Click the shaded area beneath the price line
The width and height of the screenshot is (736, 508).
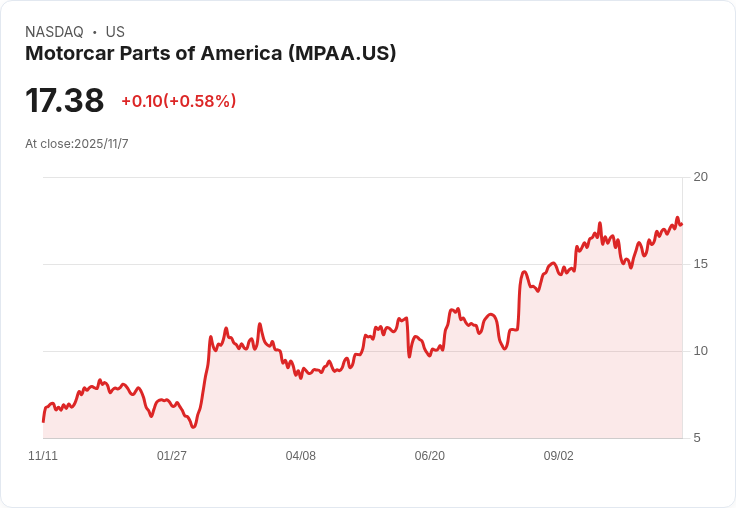pos(450,400)
